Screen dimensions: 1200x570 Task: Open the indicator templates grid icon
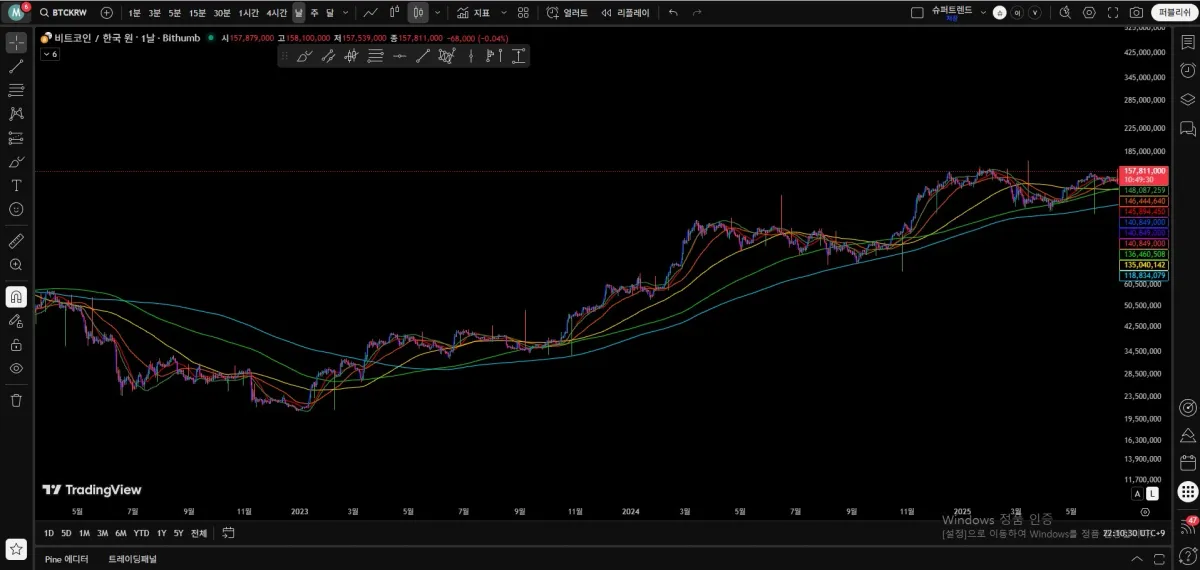point(523,13)
